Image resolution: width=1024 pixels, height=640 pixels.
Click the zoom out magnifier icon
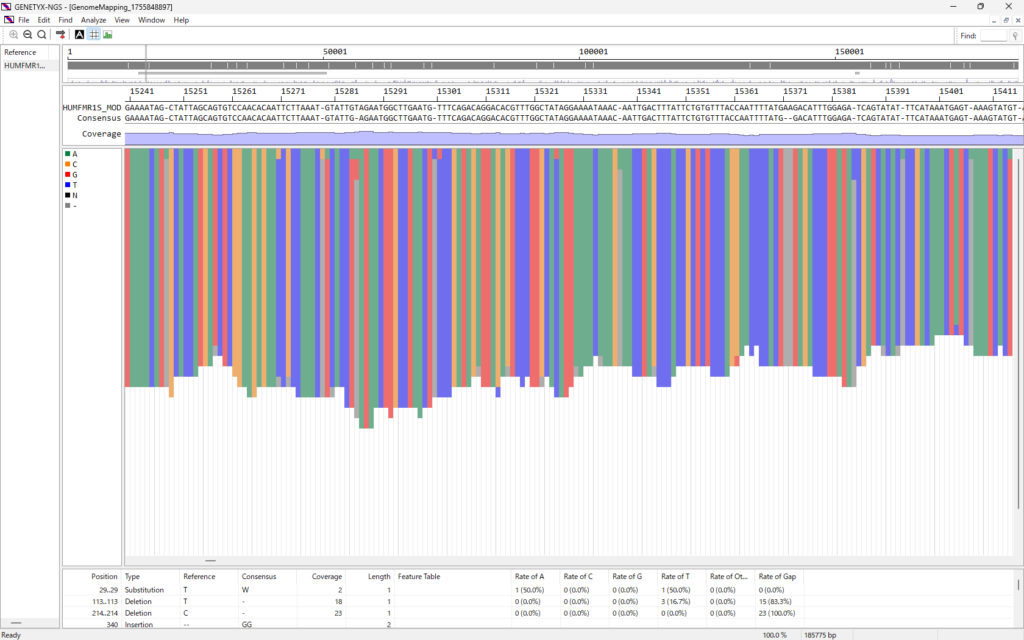coord(28,34)
